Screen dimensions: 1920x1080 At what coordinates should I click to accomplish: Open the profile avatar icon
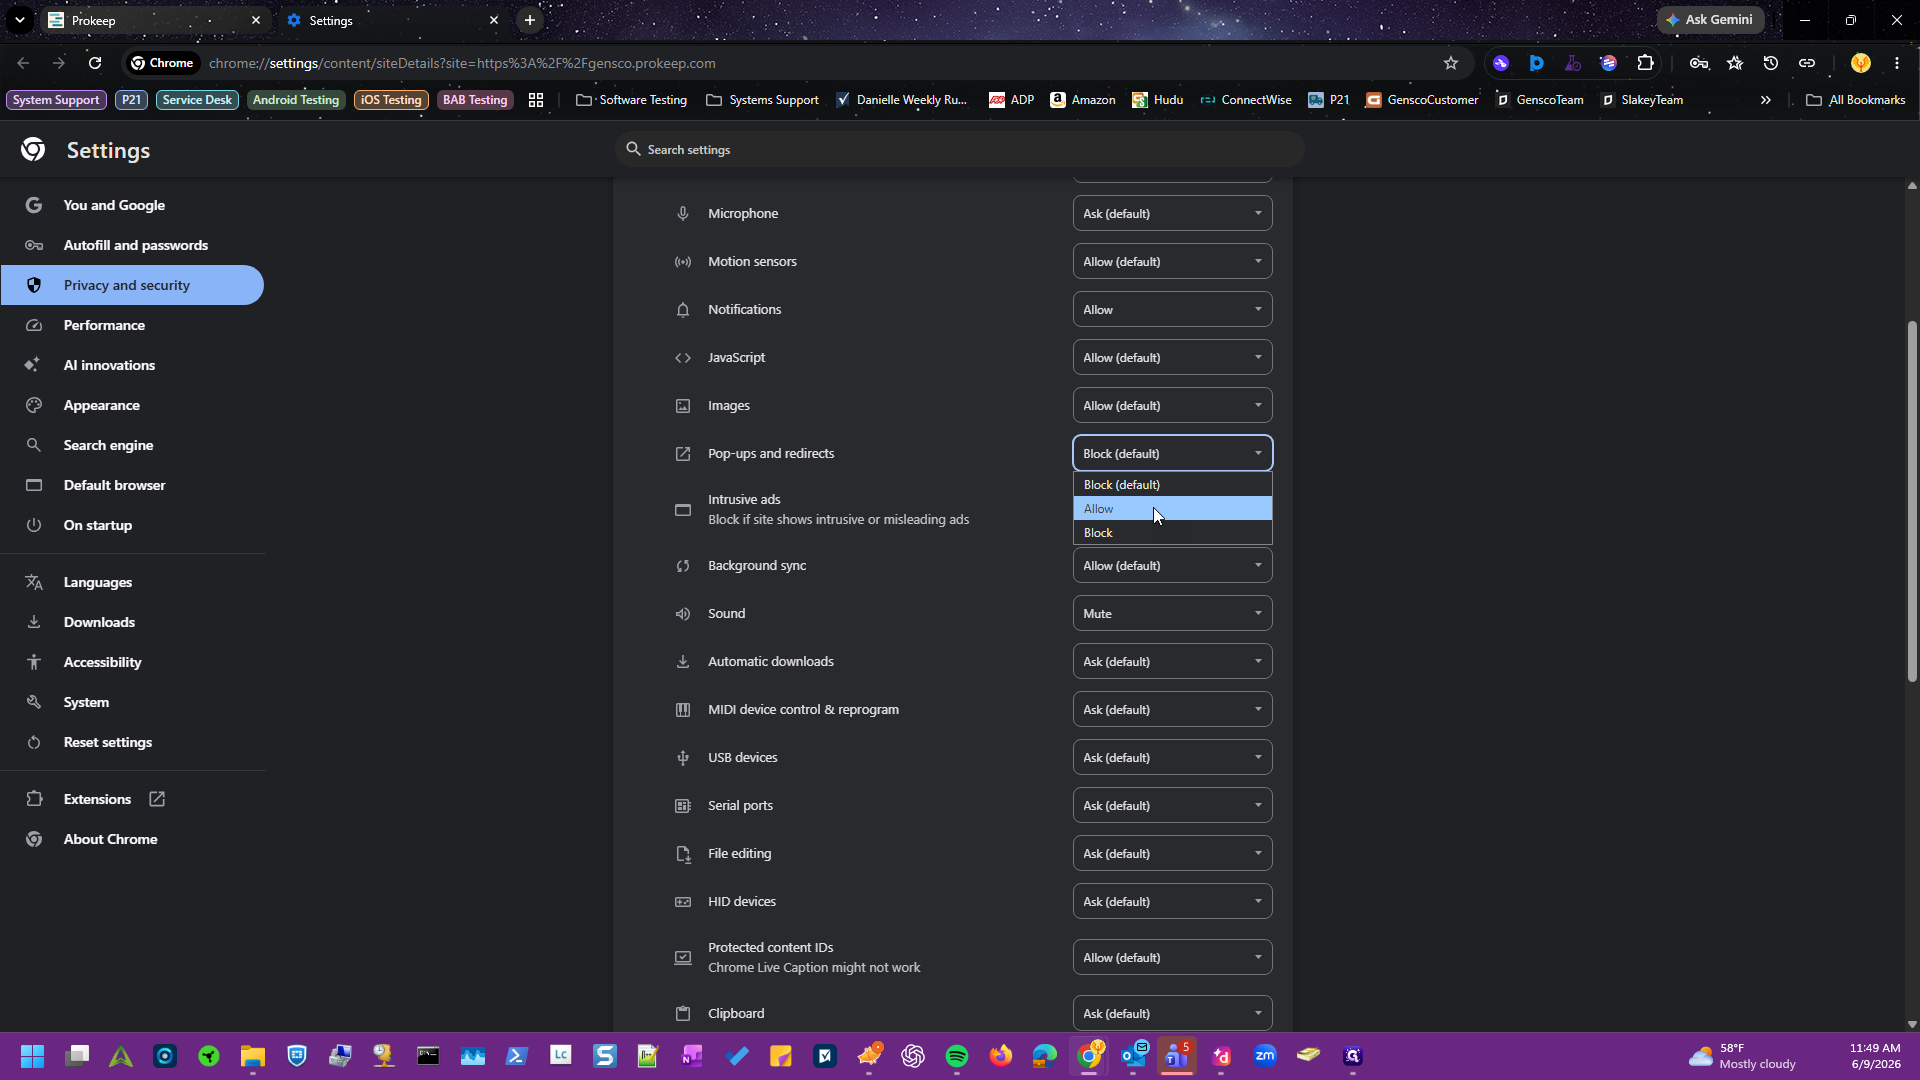(1861, 63)
